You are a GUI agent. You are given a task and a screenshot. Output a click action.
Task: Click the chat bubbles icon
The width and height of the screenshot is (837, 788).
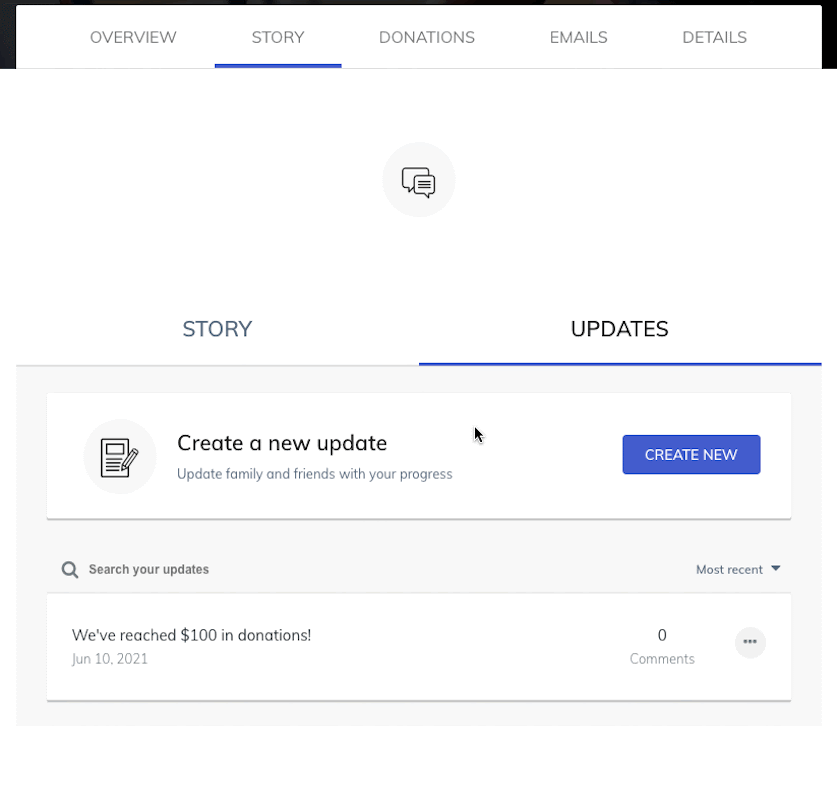(x=418, y=182)
